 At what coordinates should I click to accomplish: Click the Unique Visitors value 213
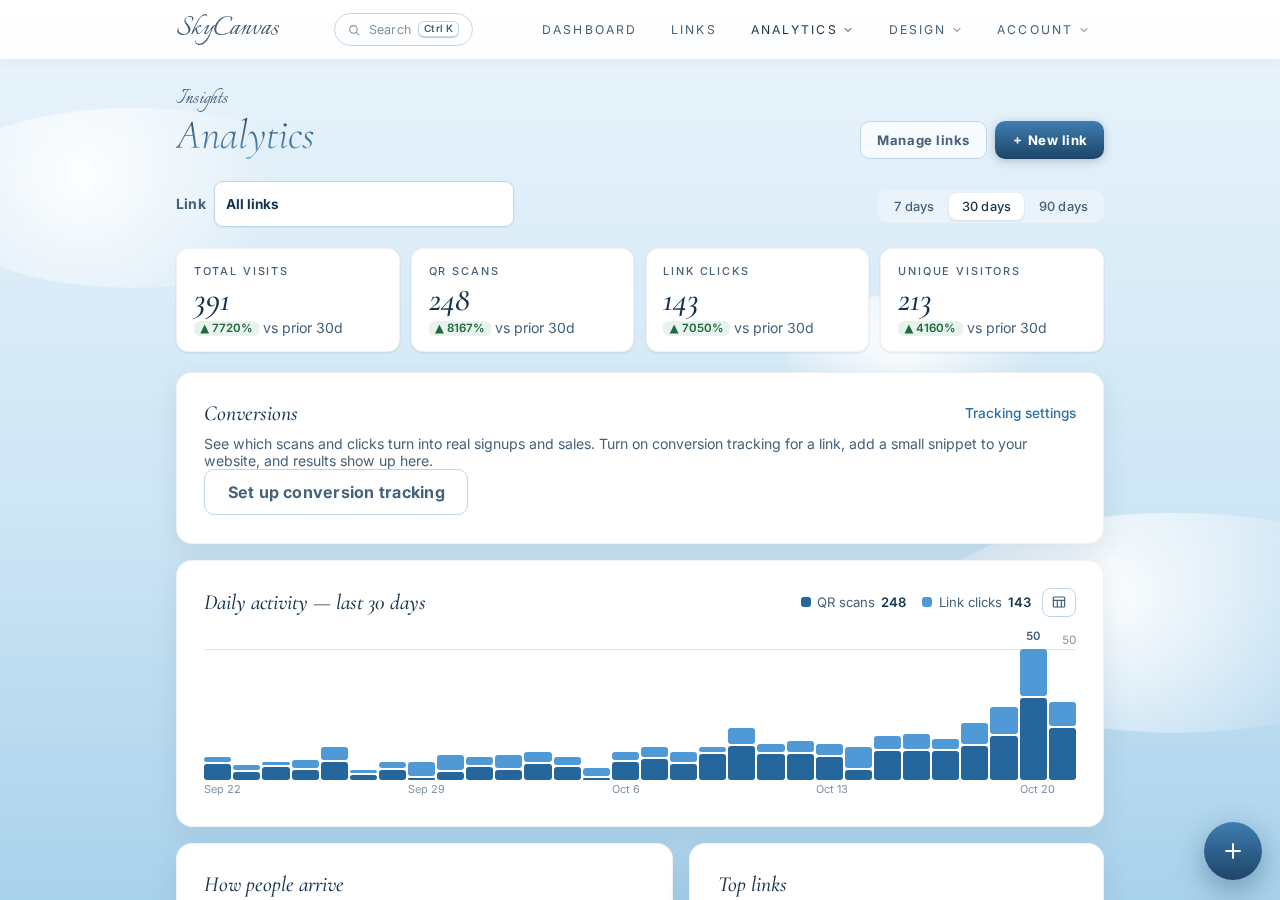(x=914, y=301)
